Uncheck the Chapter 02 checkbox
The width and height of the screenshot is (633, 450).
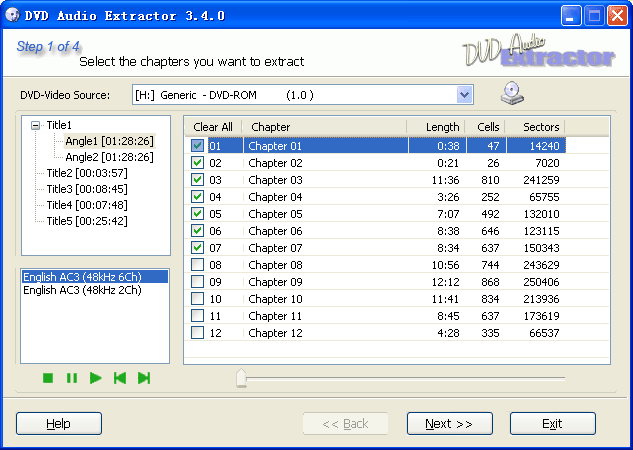pos(197,163)
